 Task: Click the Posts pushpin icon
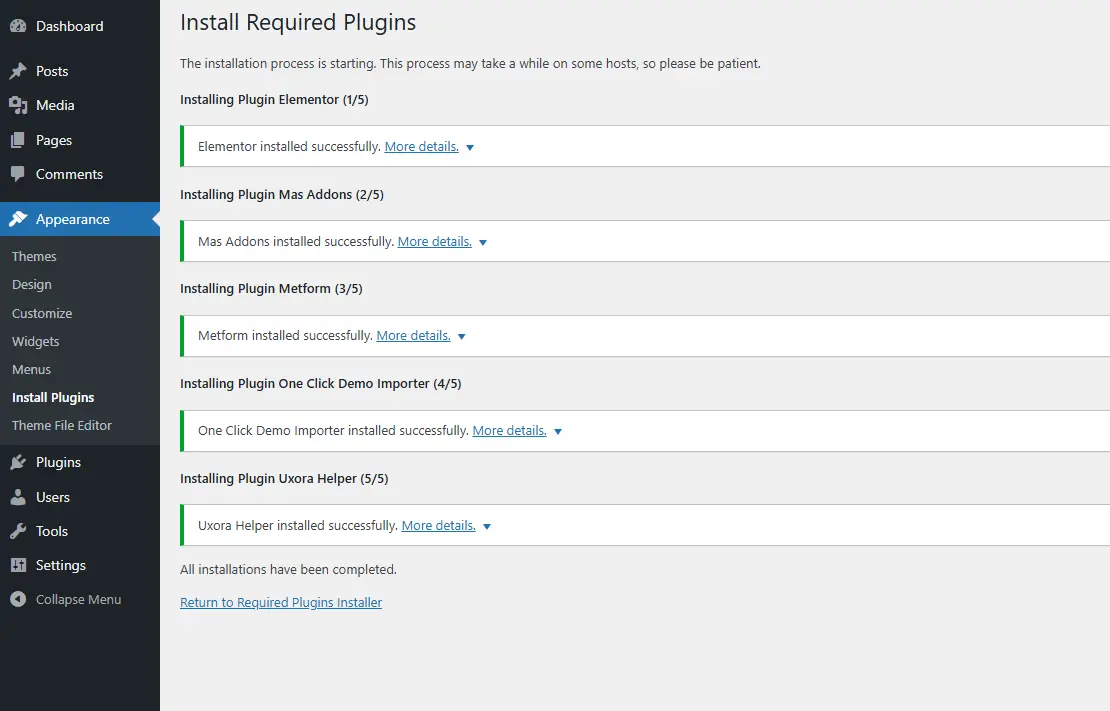tap(18, 71)
